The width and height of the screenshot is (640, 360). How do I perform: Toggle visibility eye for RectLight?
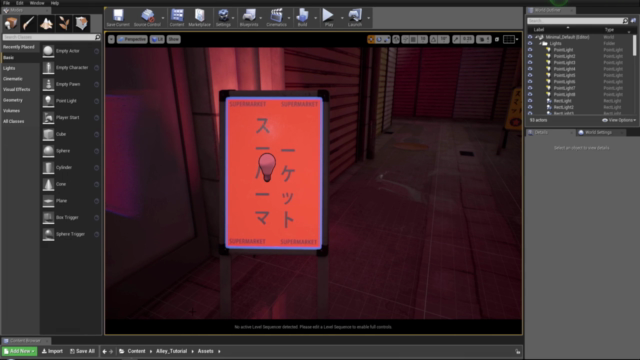[530, 101]
